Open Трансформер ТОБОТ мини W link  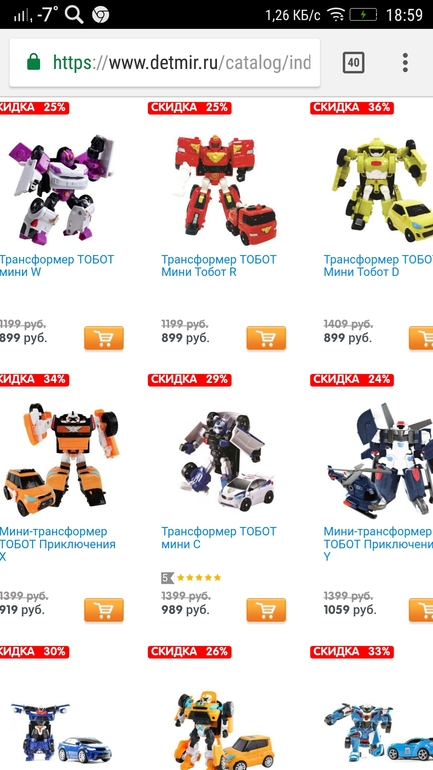click(57, 265)
